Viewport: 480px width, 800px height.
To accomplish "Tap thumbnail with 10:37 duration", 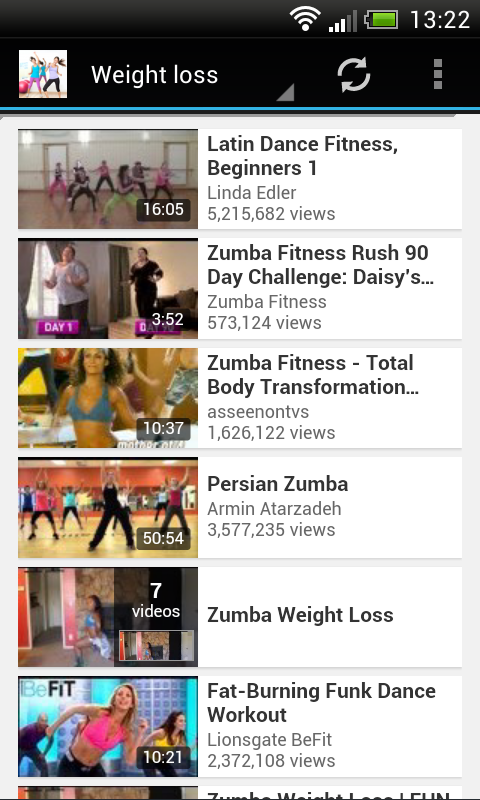I will point(108,398).
